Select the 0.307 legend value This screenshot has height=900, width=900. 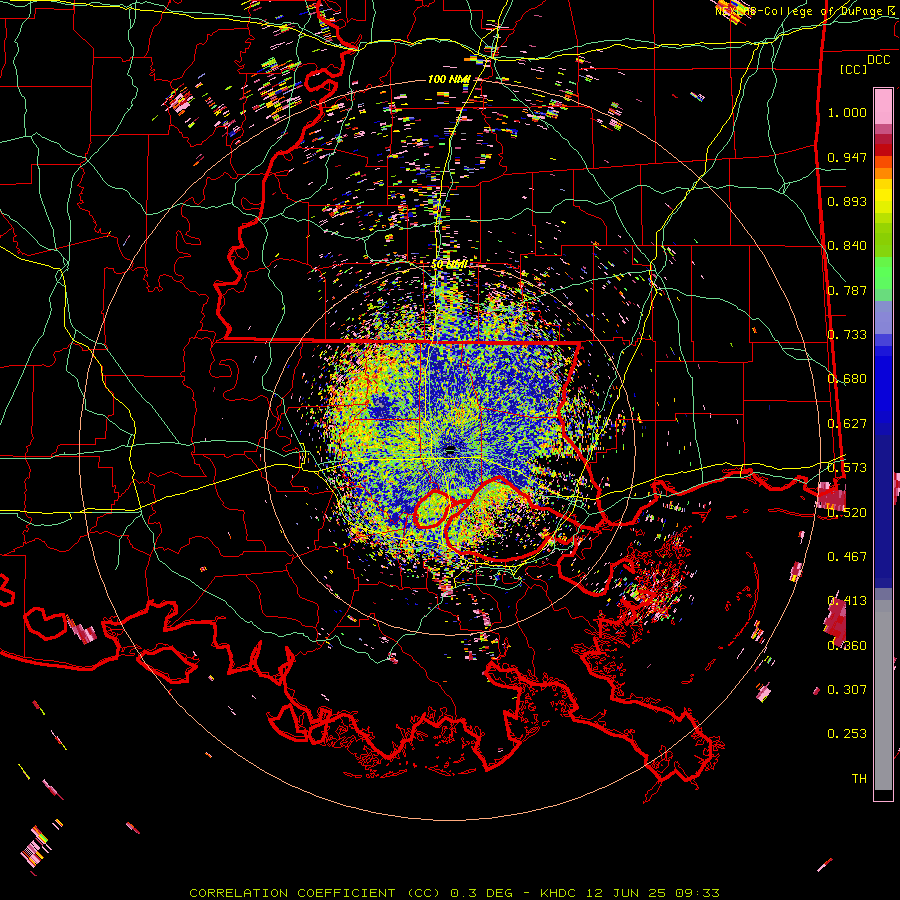pos(847,689)
